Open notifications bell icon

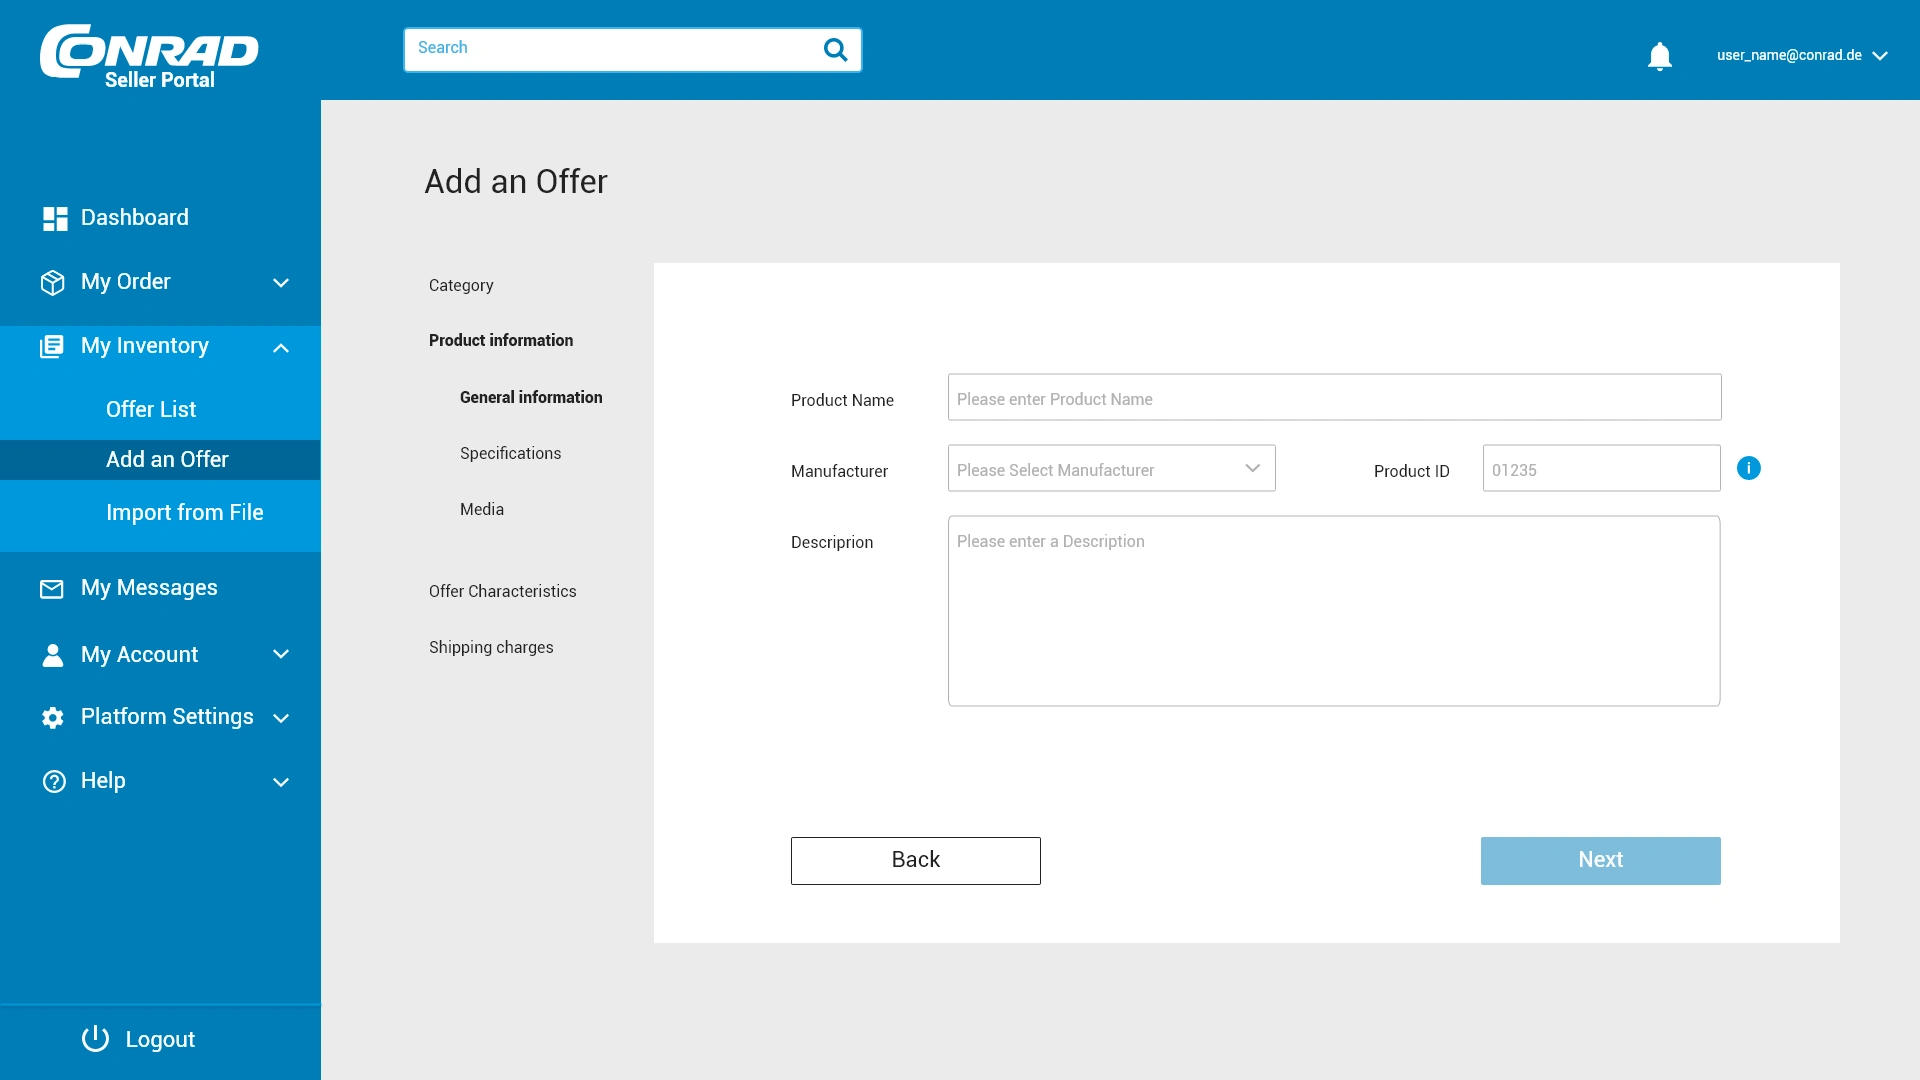pyautogui.click(x=1660, y=56)
